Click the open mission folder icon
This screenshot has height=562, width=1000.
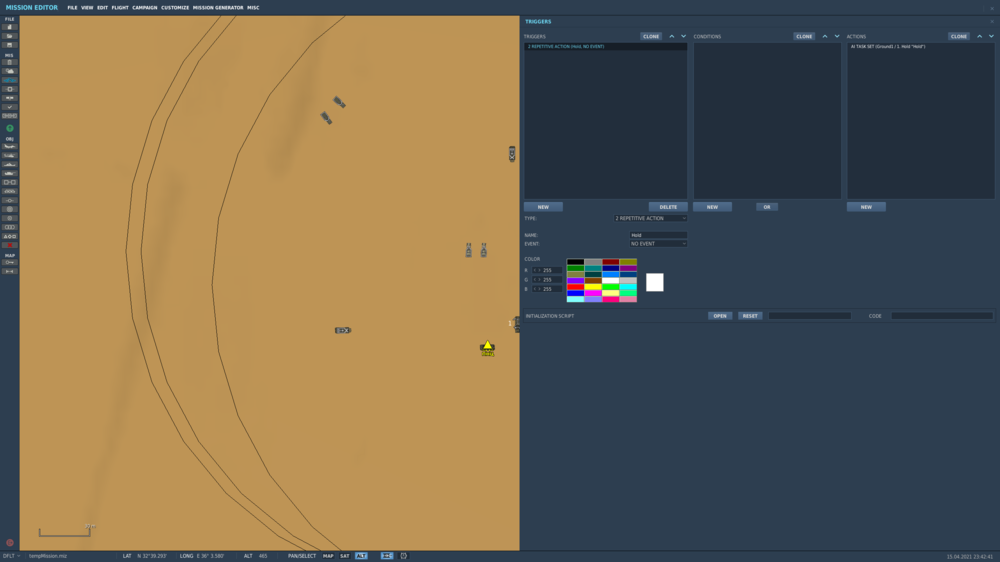point(10,36)
